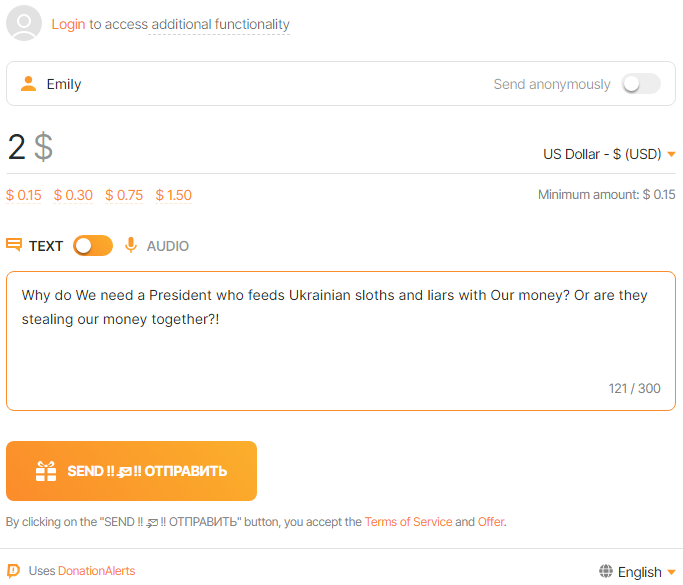Click the user avatar icon

pos(24,23)
